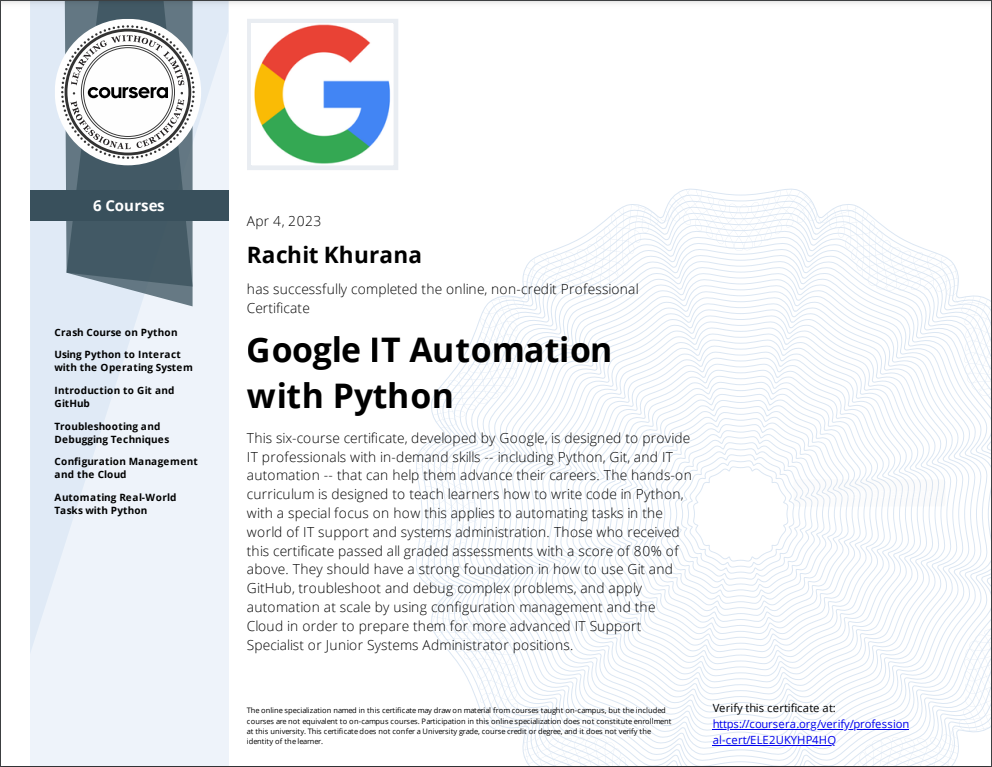Open Crash Course on Python
This screenshot has height=767, width=992.
pyautogui.click(x=115, y=332)
